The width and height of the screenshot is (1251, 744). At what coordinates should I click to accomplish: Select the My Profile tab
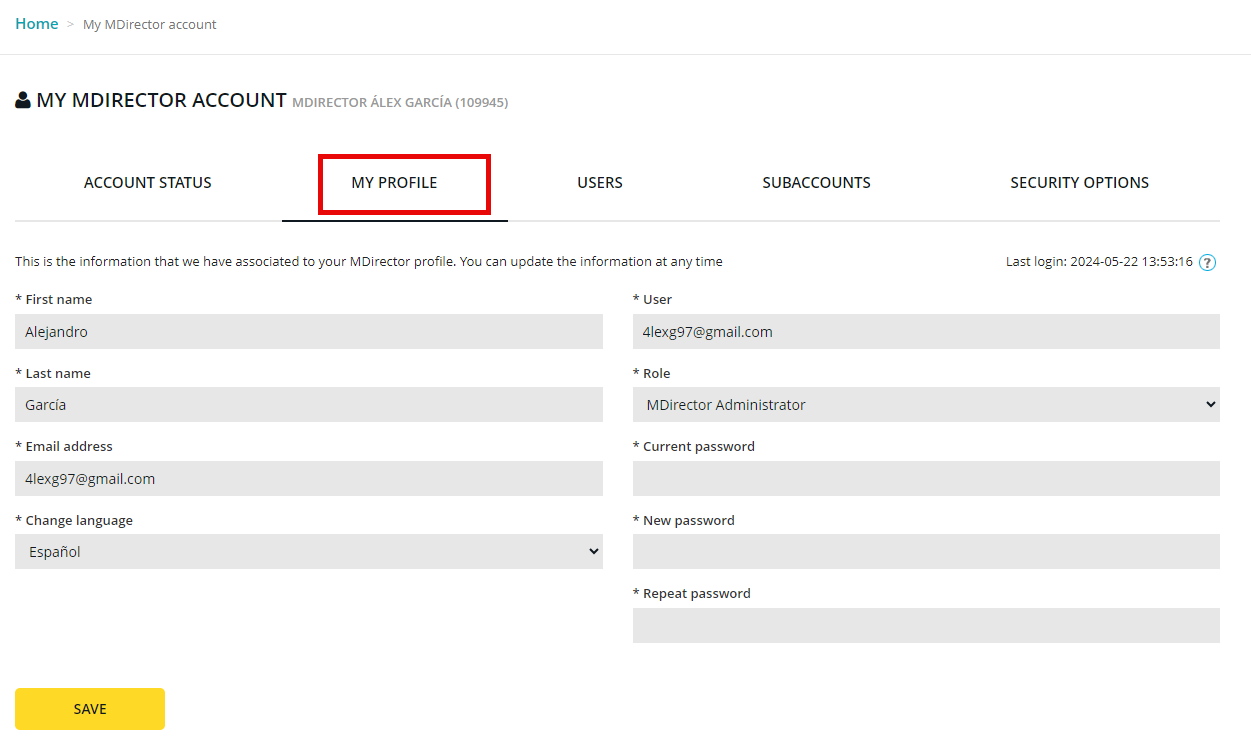pyautogui.click(x=394, y=183)
